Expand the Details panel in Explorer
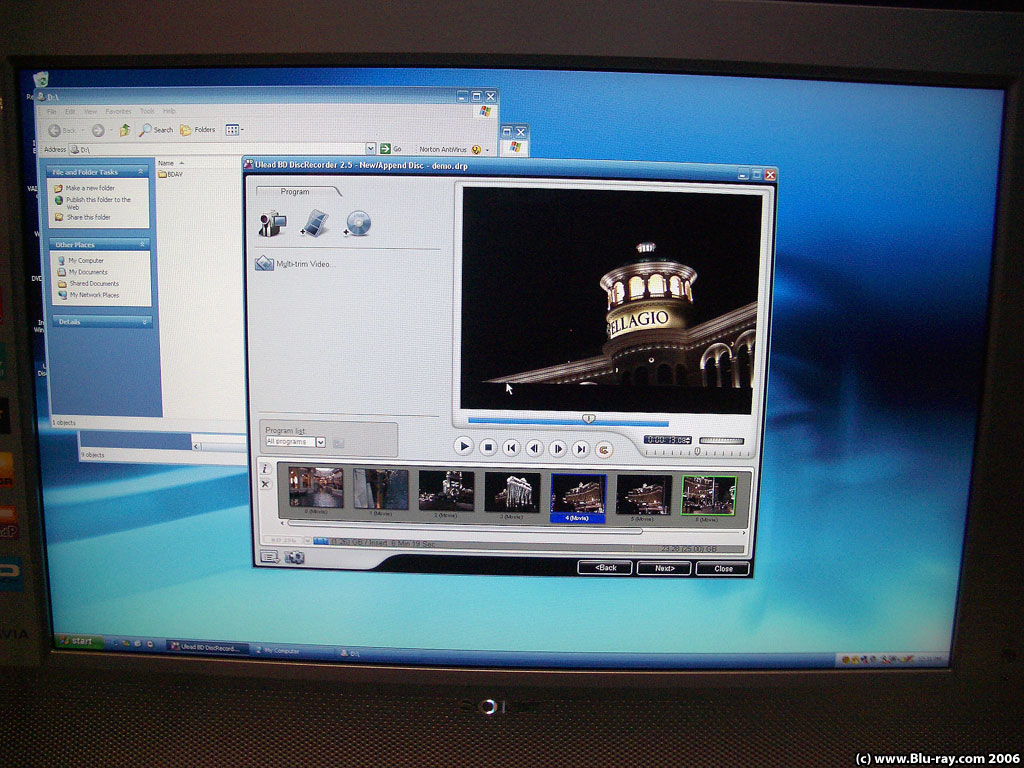Image resolution: width=1024 pixels, height=768 pixels. (x=145, y=322)
